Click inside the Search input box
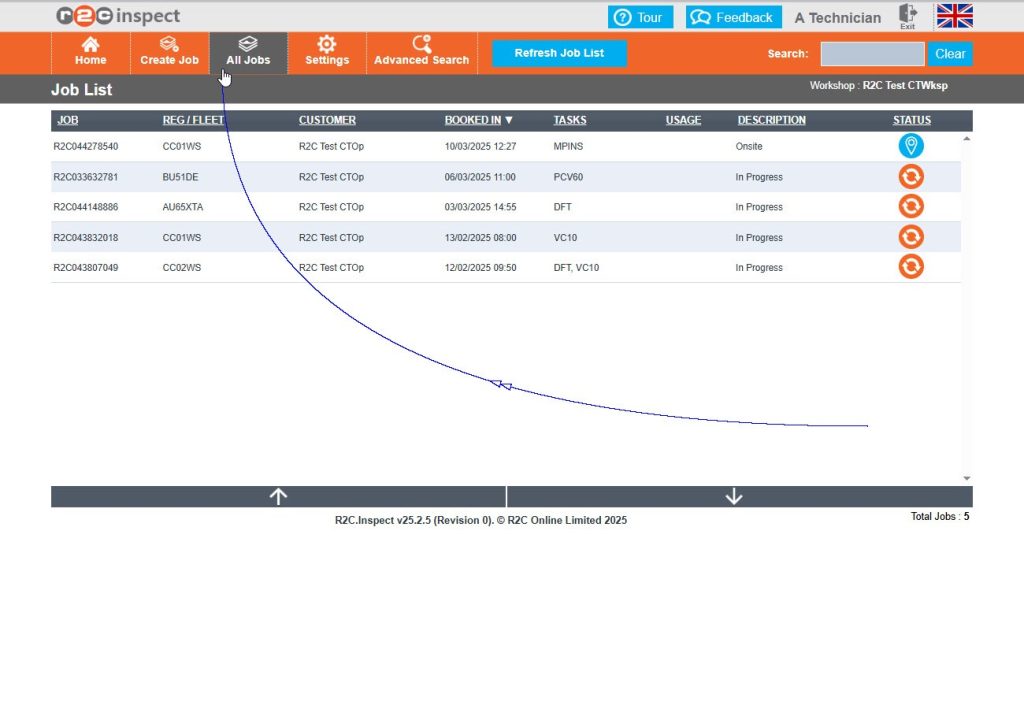This screenshot has height=709, width=1024. click(x=871, y=54)
